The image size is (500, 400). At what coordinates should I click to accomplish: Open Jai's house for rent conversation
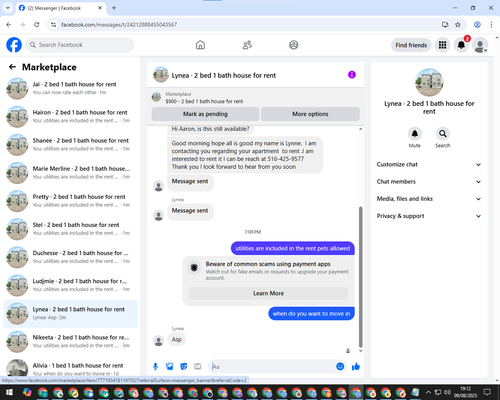tap(70, 88)
